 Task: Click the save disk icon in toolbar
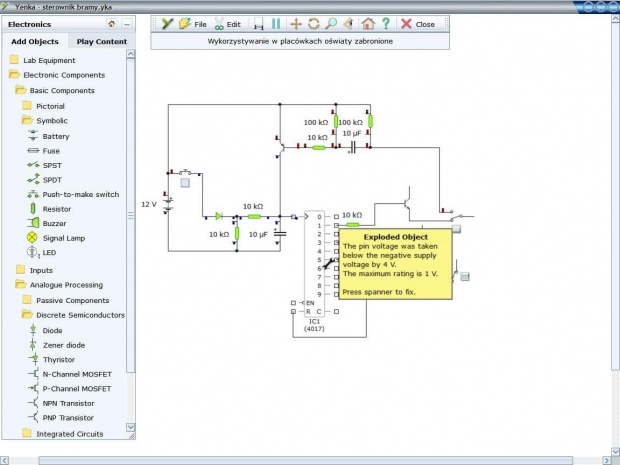tap(258, 25)
